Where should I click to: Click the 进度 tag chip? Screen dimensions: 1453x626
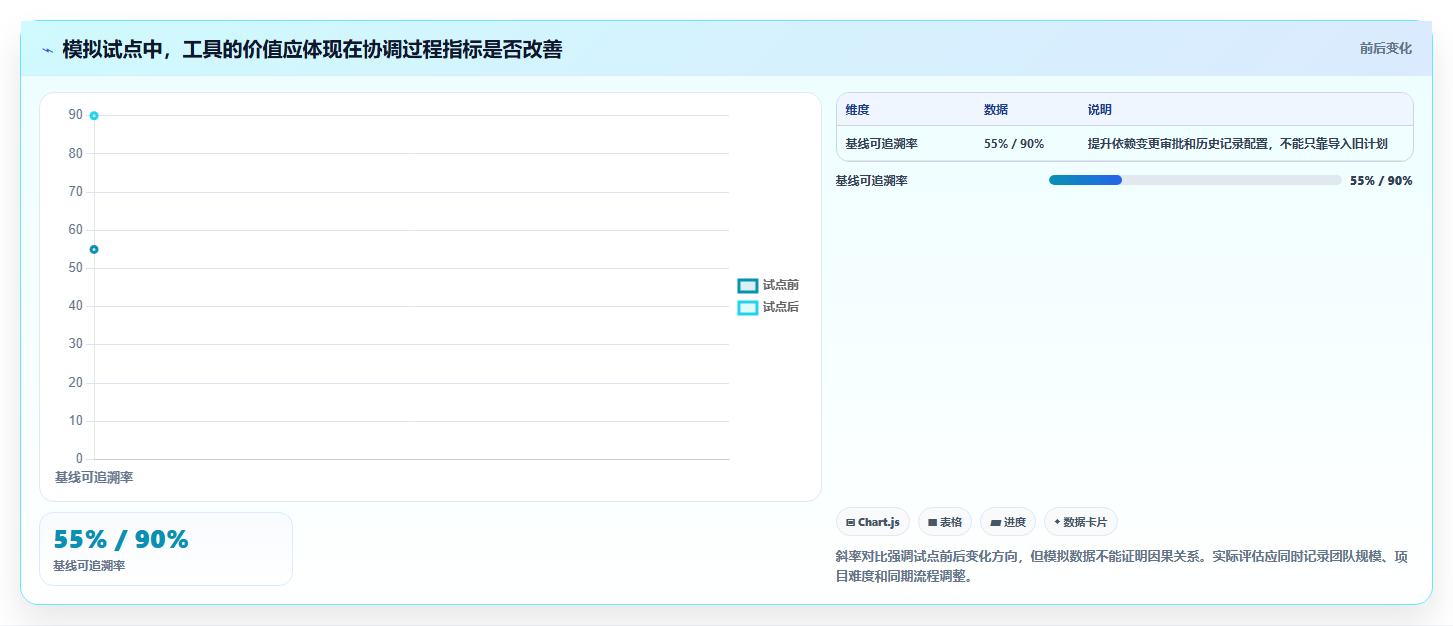pyautogui.click(x=1008, y=522)
